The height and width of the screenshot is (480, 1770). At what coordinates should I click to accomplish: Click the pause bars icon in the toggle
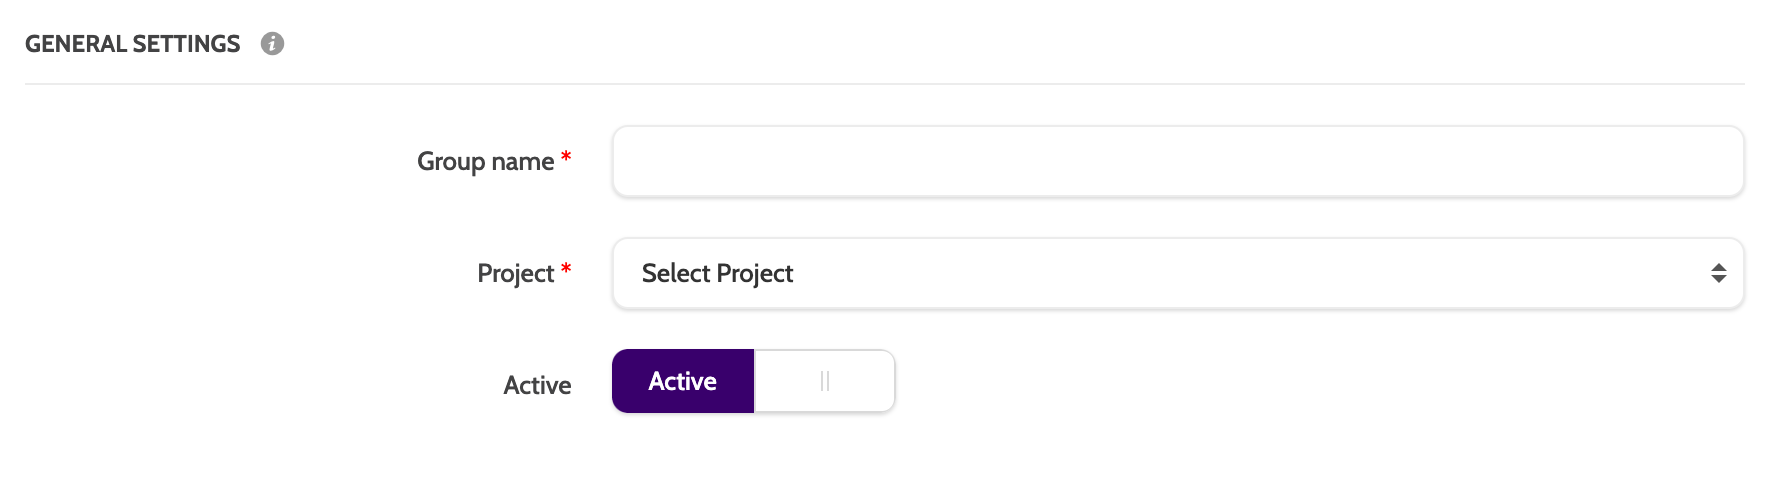coord(825,381)
